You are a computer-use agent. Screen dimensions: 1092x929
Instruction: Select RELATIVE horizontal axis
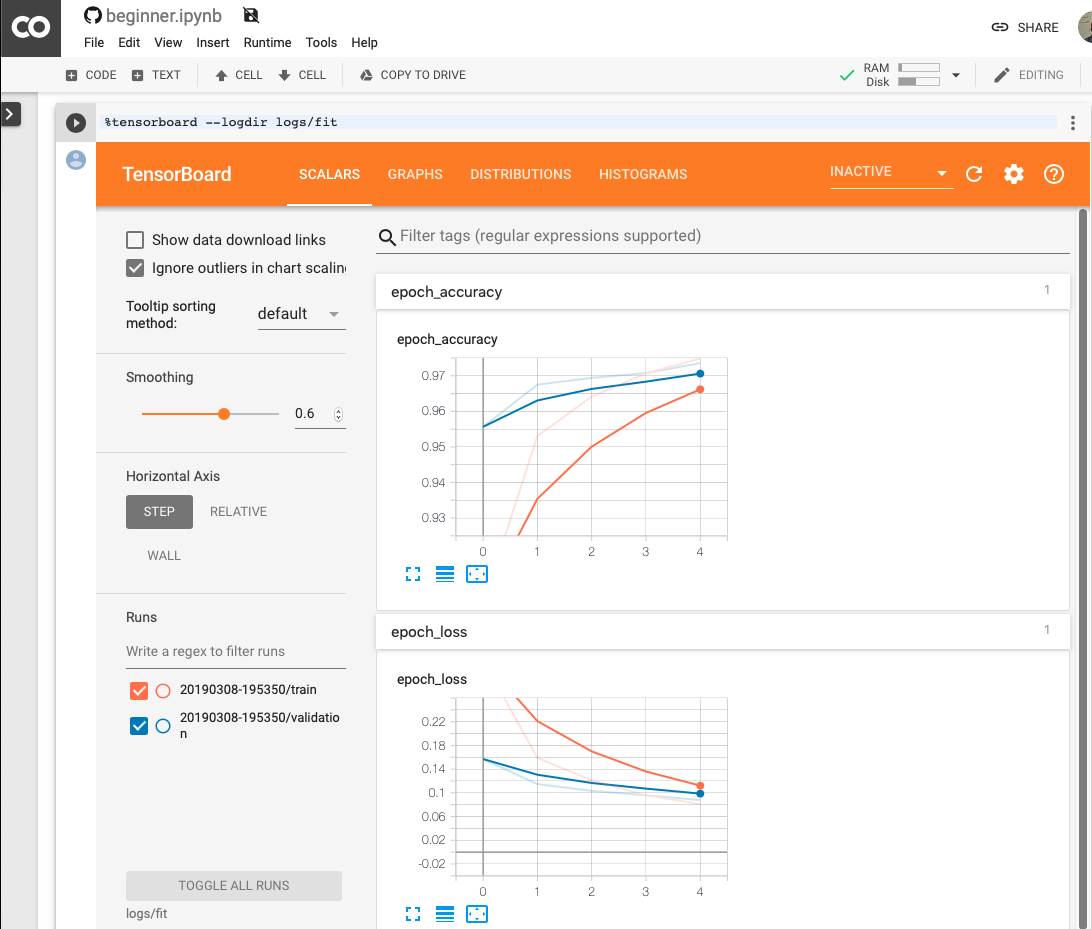238,512
